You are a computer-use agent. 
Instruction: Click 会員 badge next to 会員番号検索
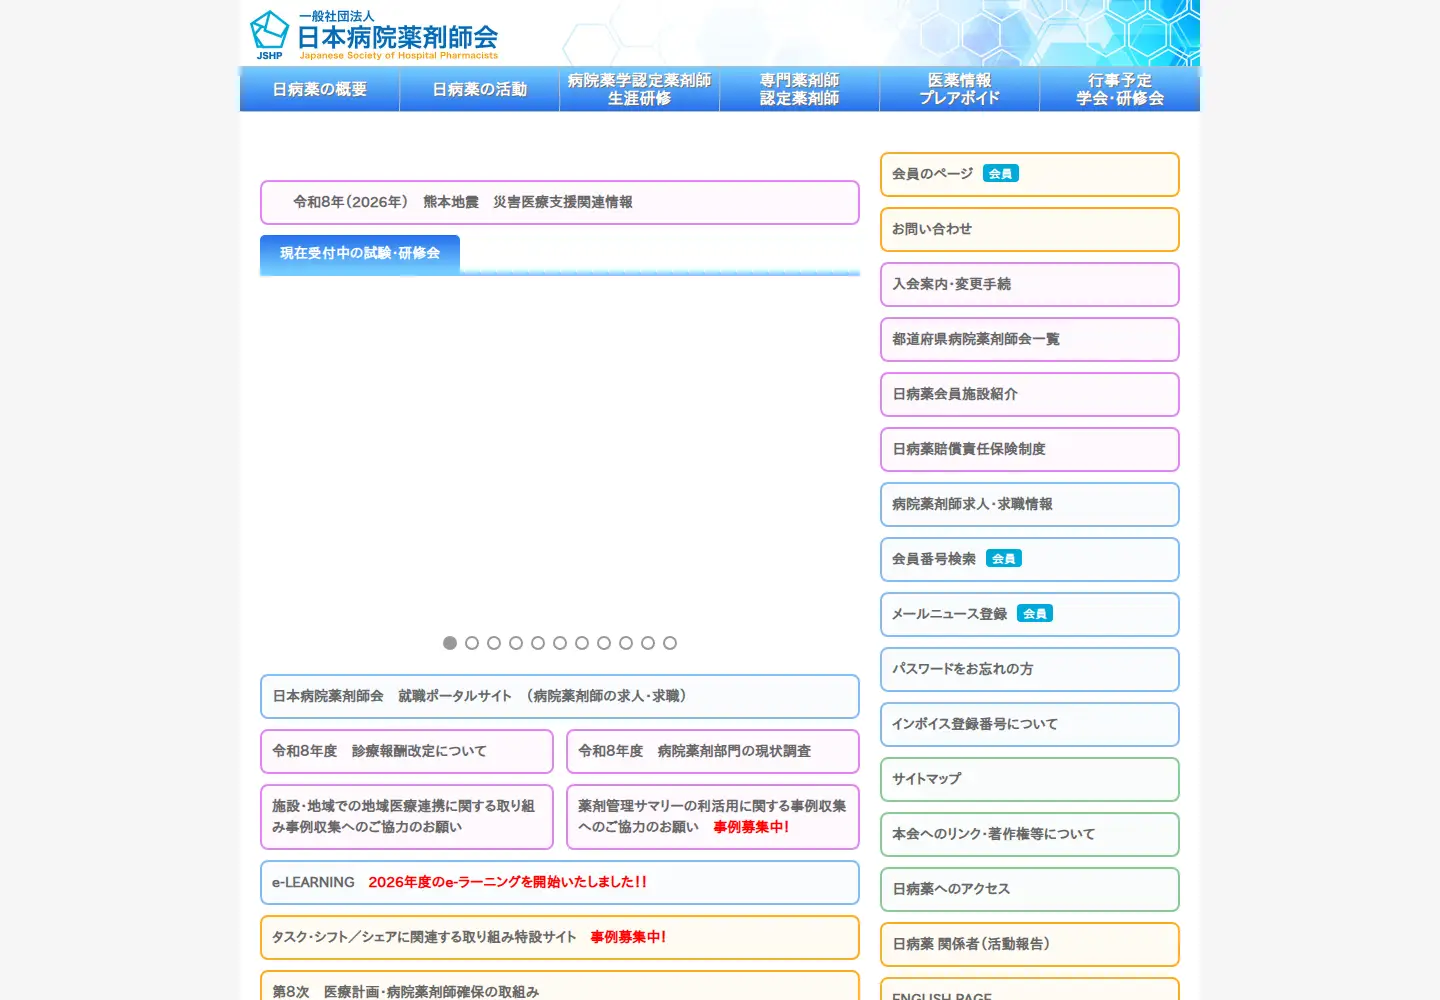[1004, 559]
